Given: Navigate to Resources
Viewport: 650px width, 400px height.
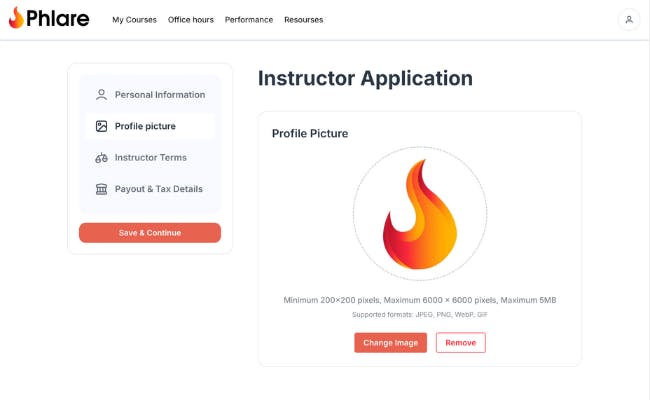Looking at the screenshot, I should [303, 20].
